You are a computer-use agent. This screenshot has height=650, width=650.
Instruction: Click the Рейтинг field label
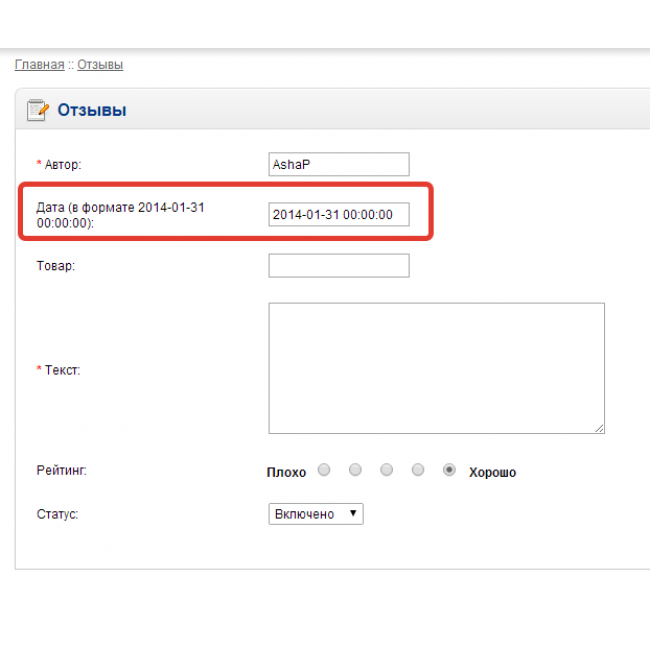click(x=61, y=470)
